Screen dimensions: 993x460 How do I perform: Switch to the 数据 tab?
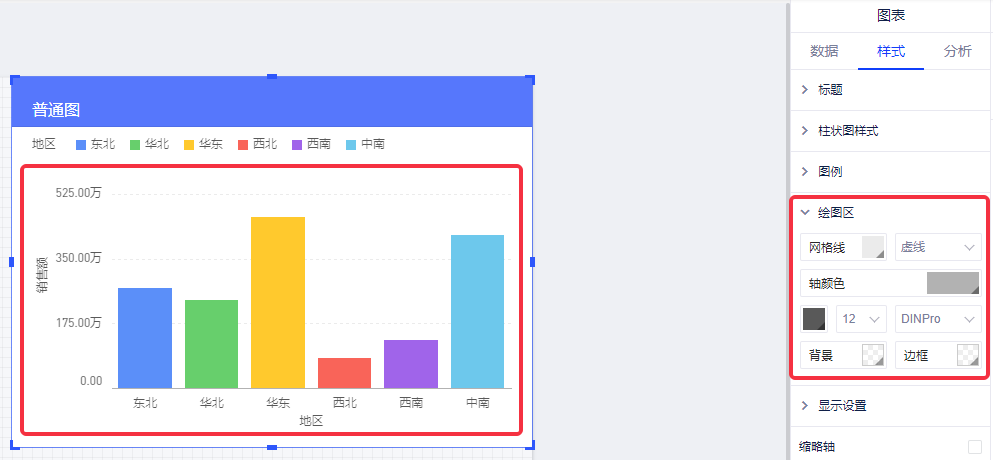click(x=823, y=52)
